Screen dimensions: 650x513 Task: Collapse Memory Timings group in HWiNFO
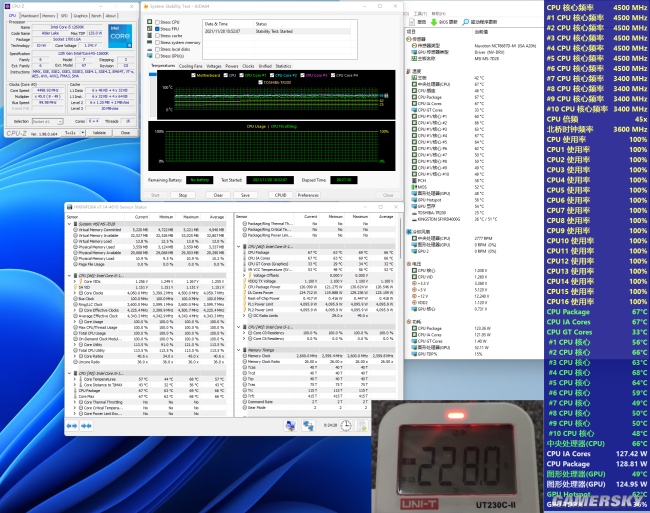(x=239, y=350)
